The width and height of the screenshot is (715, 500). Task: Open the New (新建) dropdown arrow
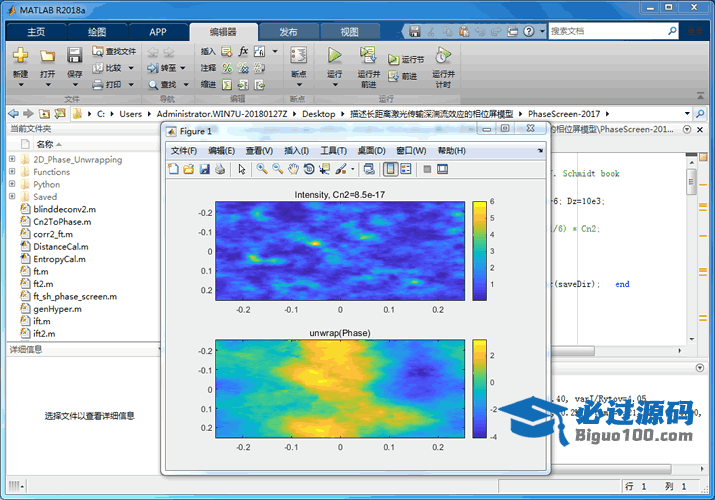pyautogui.click(x=20, y=84)
